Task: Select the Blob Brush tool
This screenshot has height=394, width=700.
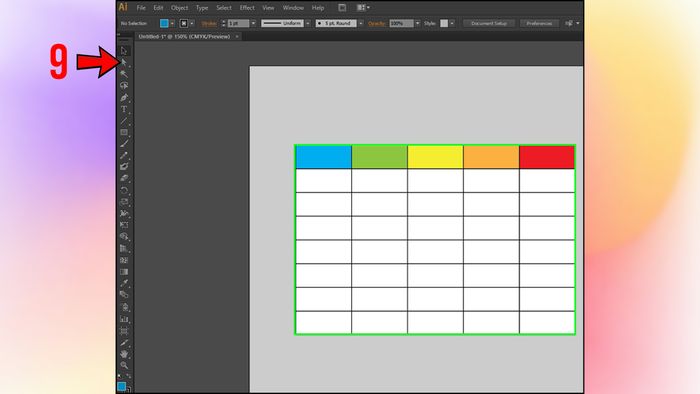Action: coord(124,167)
